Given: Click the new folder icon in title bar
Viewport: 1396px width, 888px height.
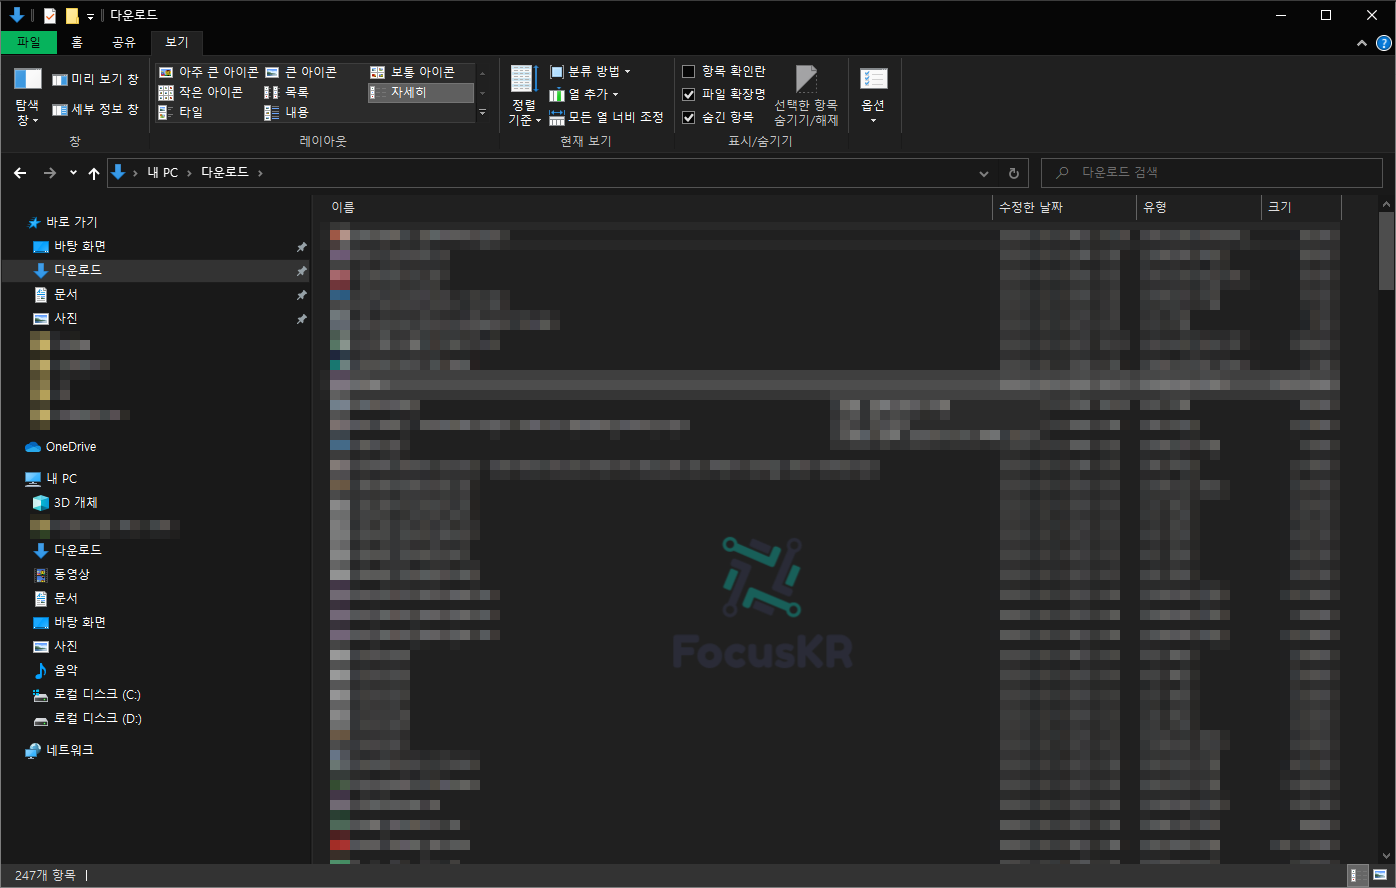Looking at the screenshot, I should 72,15.
